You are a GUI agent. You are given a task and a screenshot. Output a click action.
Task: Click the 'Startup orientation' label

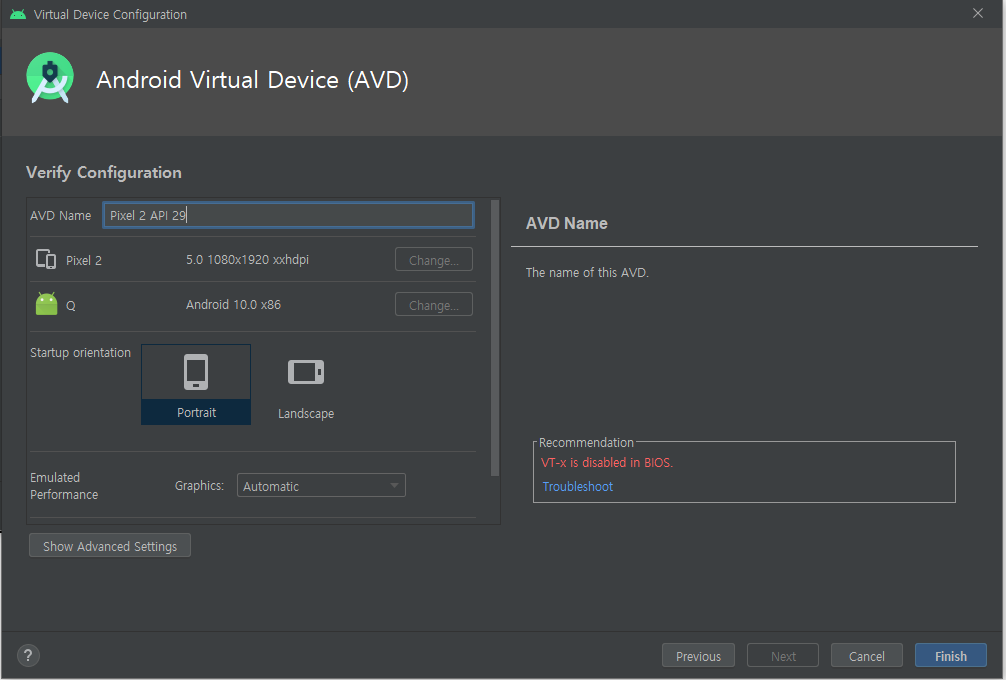click(x=80, y=353)
